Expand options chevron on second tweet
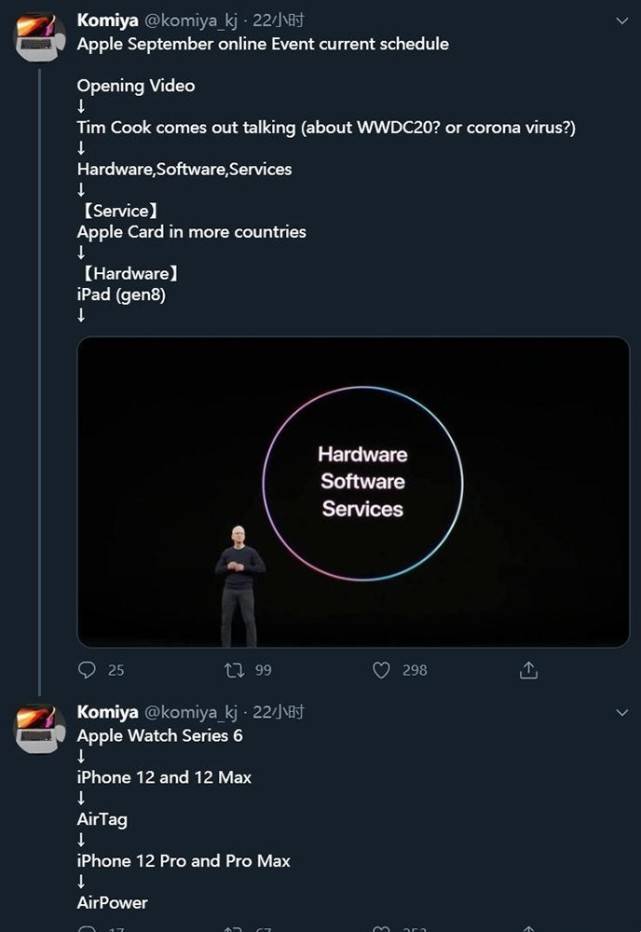Image resolution: width=641 pixels, height=932 pixels. tap(622, 713)
